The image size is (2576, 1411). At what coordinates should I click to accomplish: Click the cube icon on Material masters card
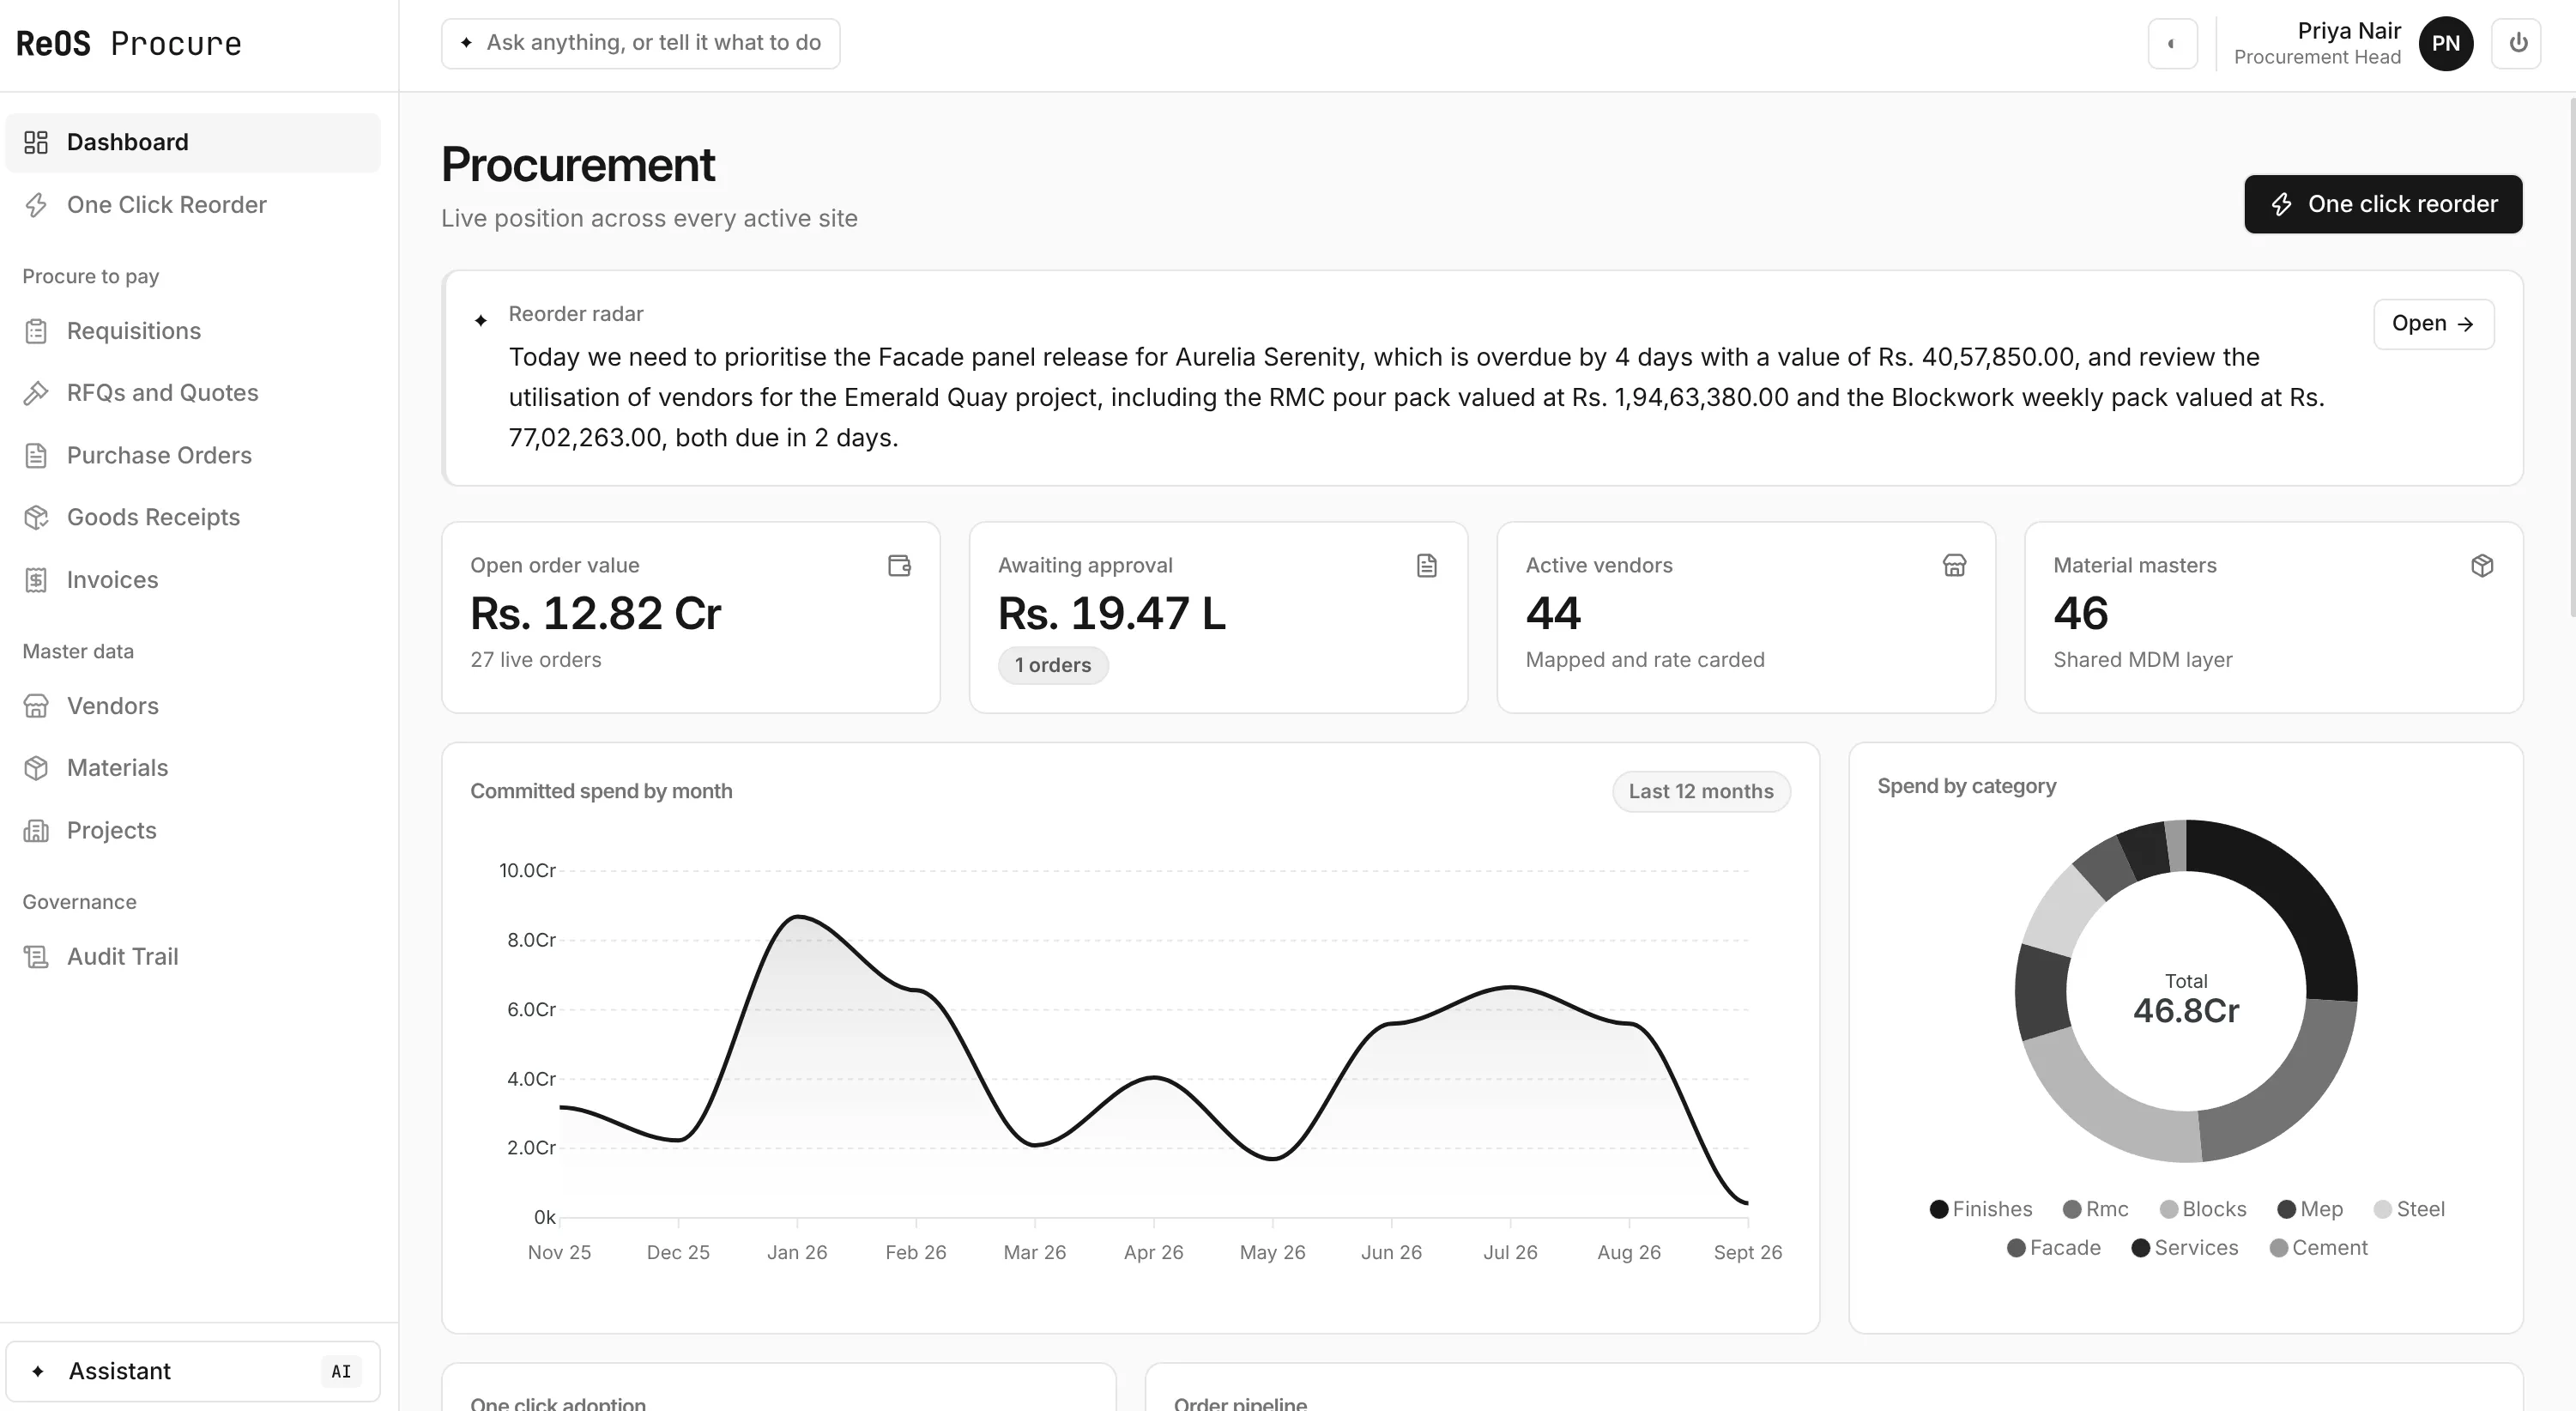click(2482, 566)
